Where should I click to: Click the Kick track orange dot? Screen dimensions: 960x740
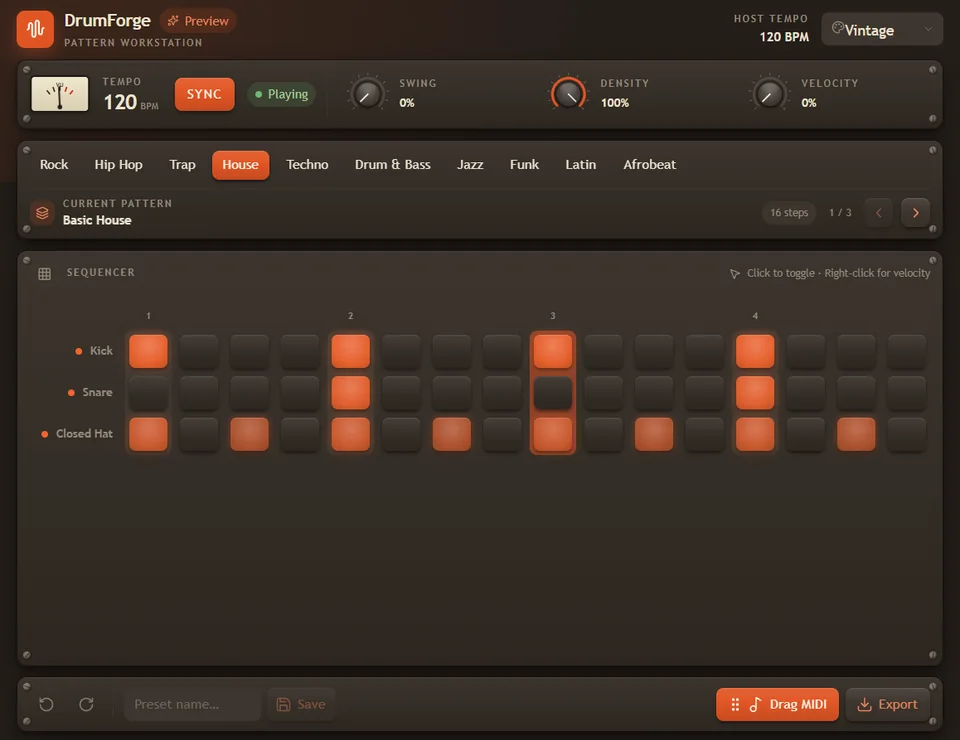point(78,351)
